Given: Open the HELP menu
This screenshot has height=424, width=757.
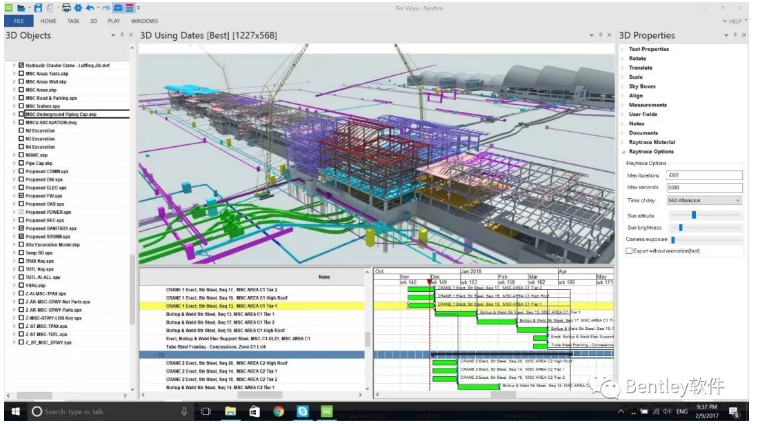Looking at the screenshot, I should point(735,21).
